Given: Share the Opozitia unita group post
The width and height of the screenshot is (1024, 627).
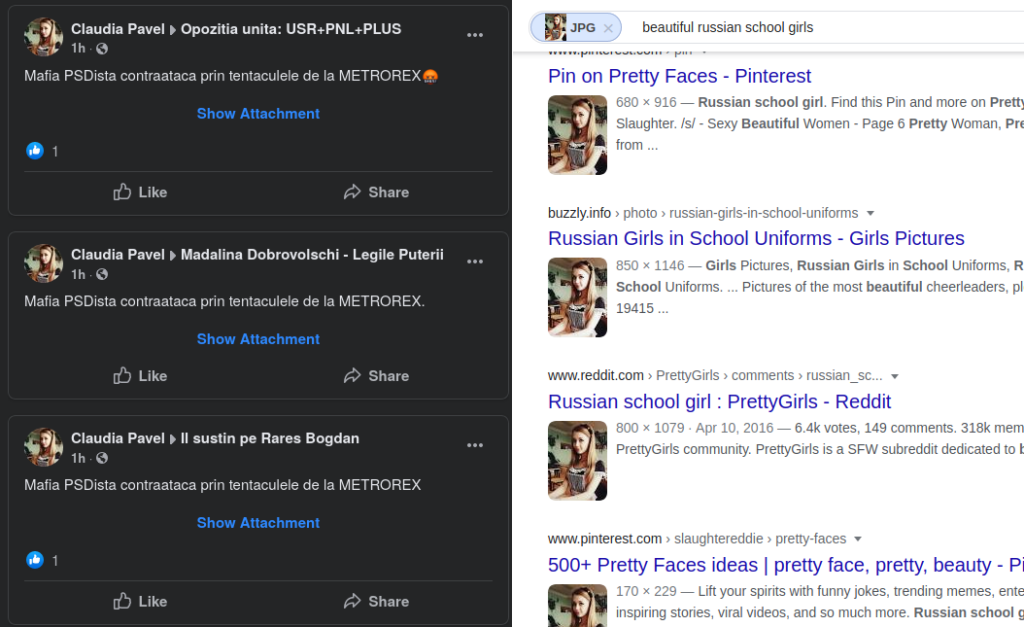Looking at the screenshot, I should (x=376, y=192).
